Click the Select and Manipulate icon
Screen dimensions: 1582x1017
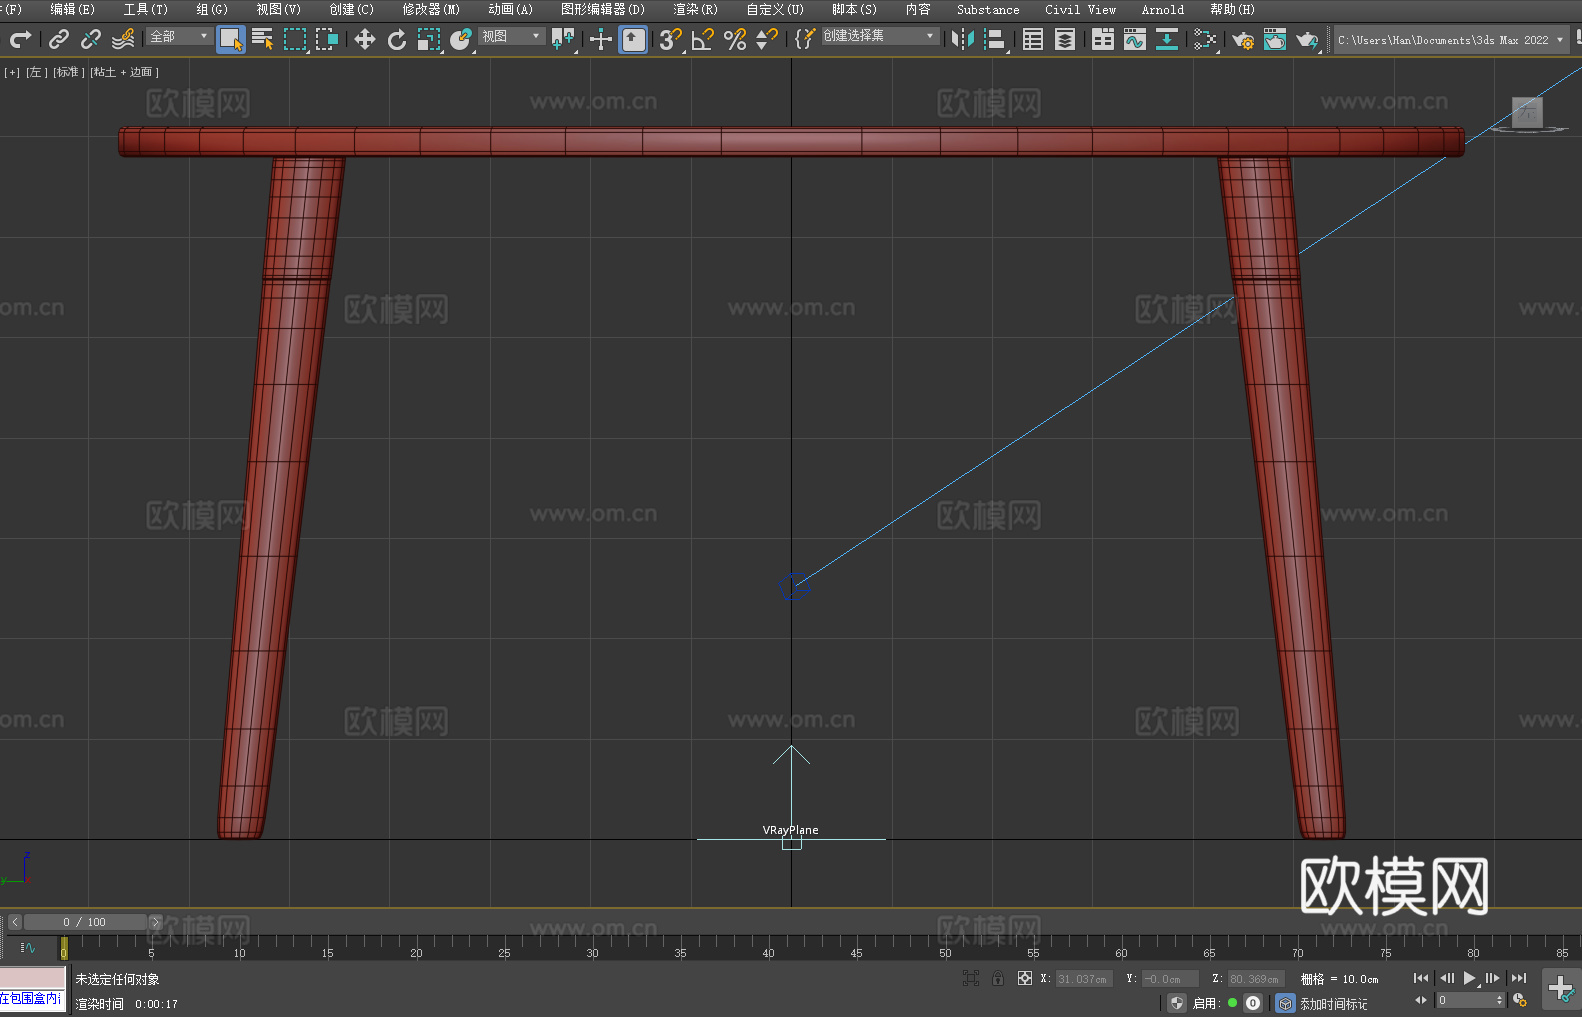(601, 39)
